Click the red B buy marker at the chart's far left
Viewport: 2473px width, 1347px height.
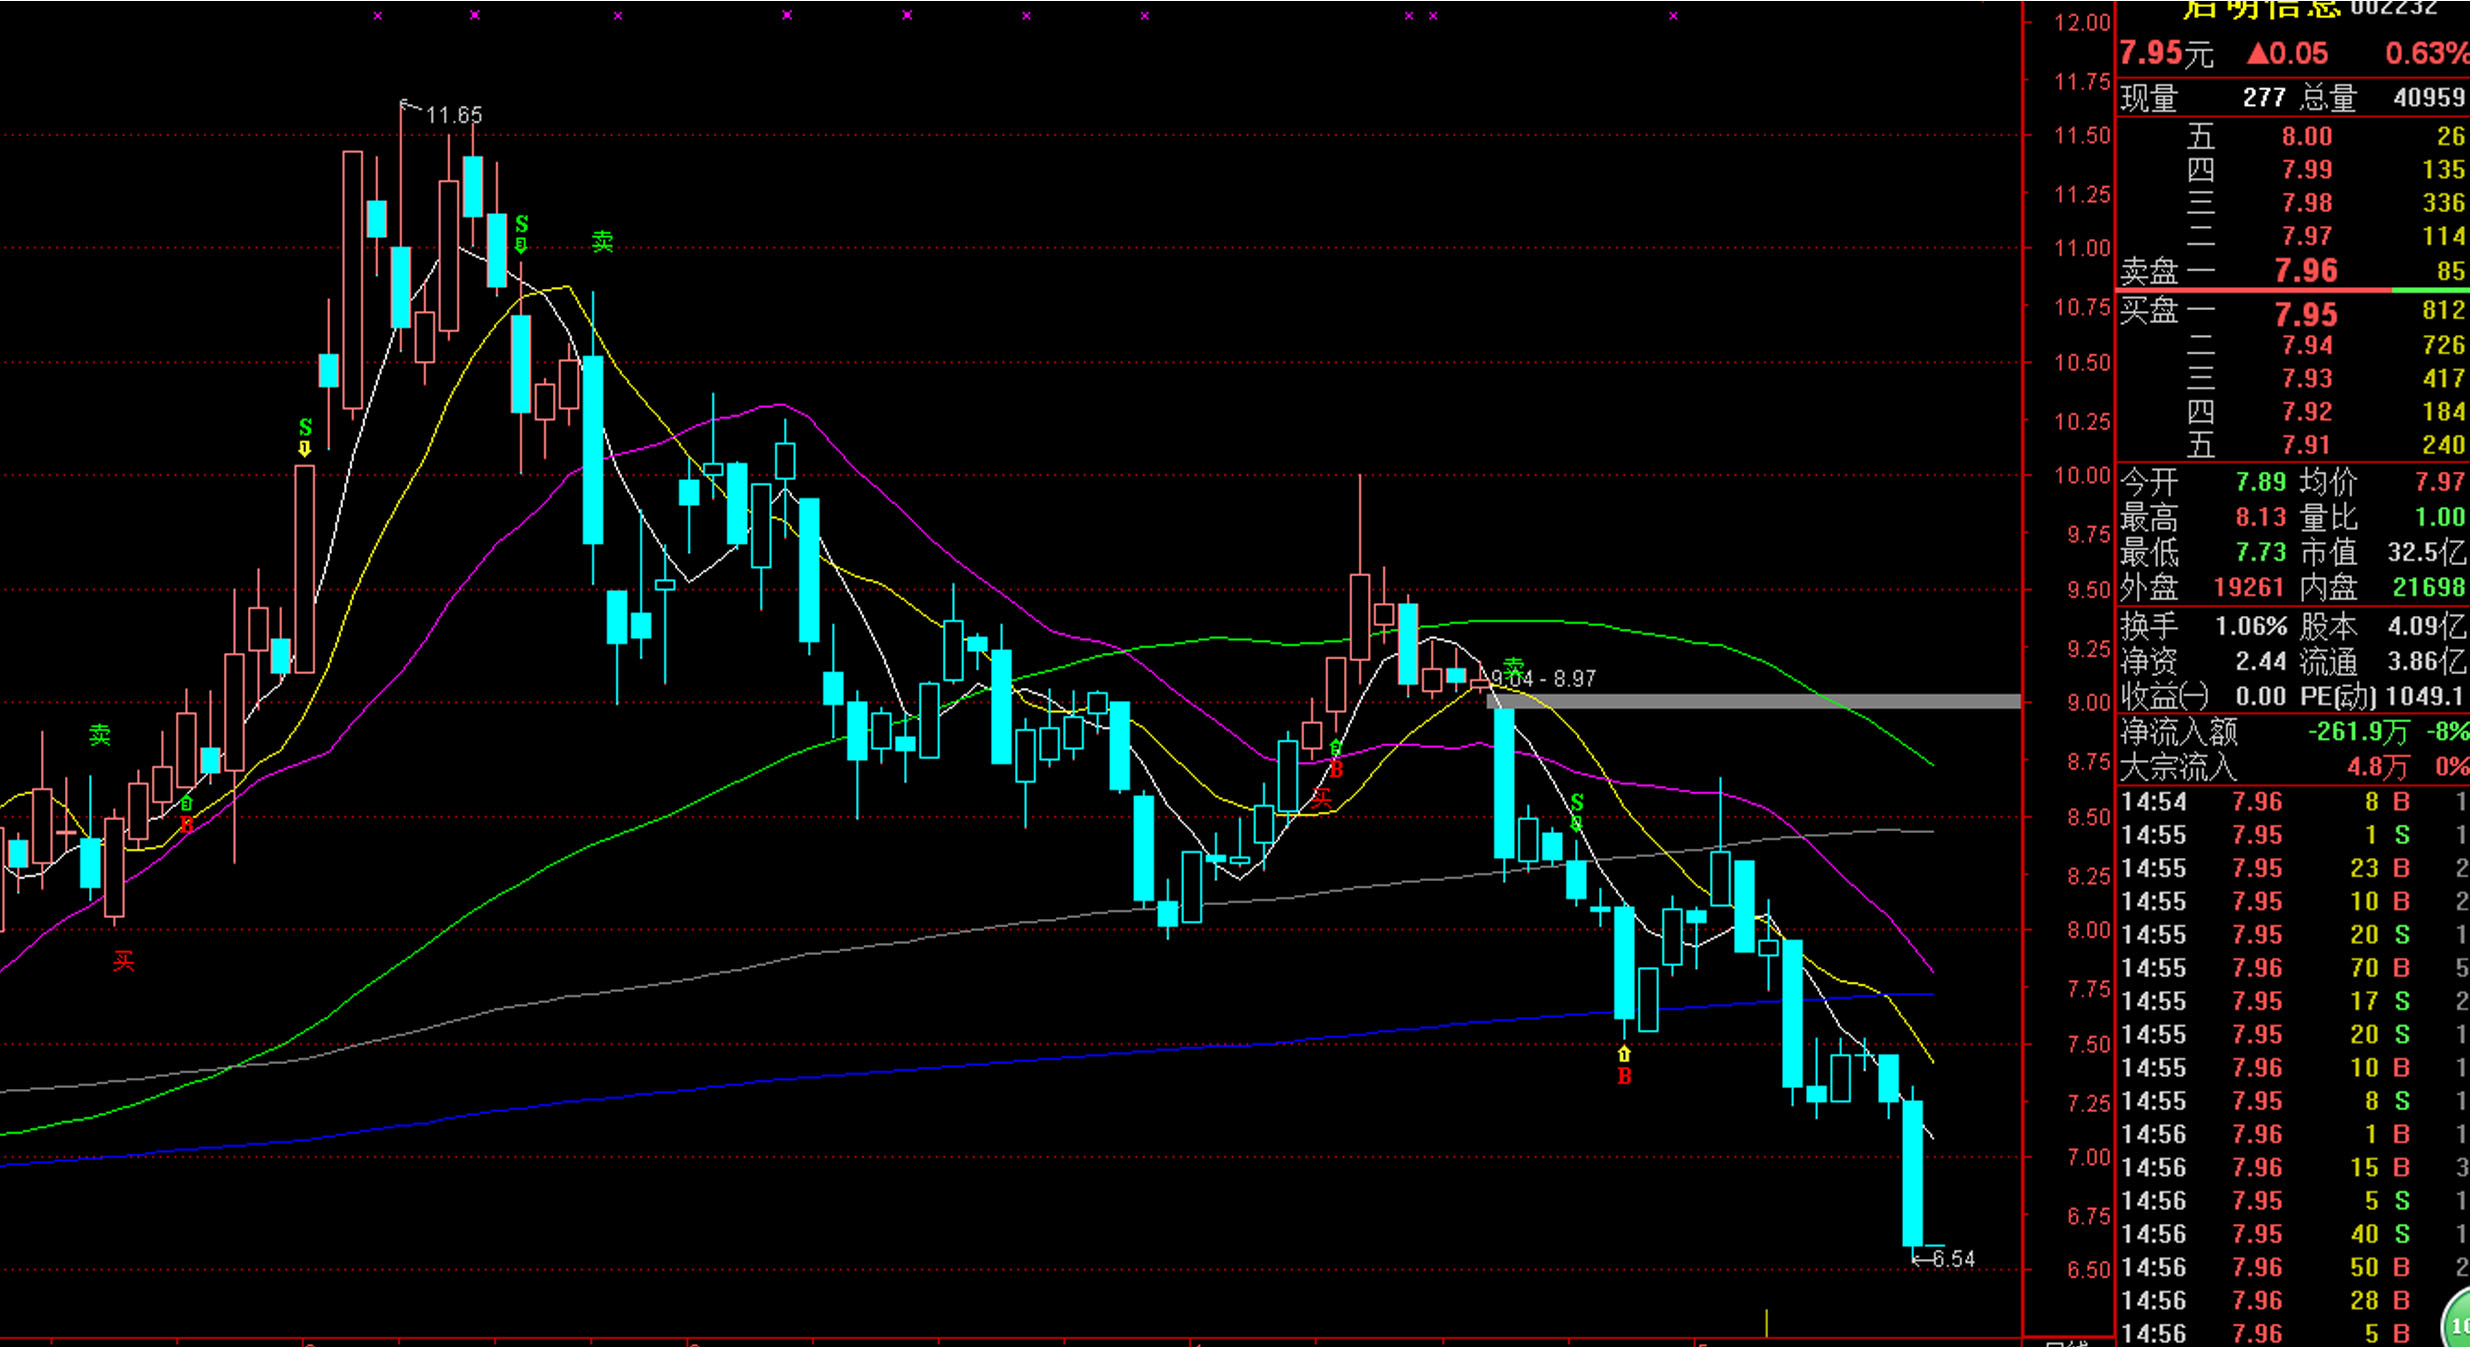pos(187,815)
